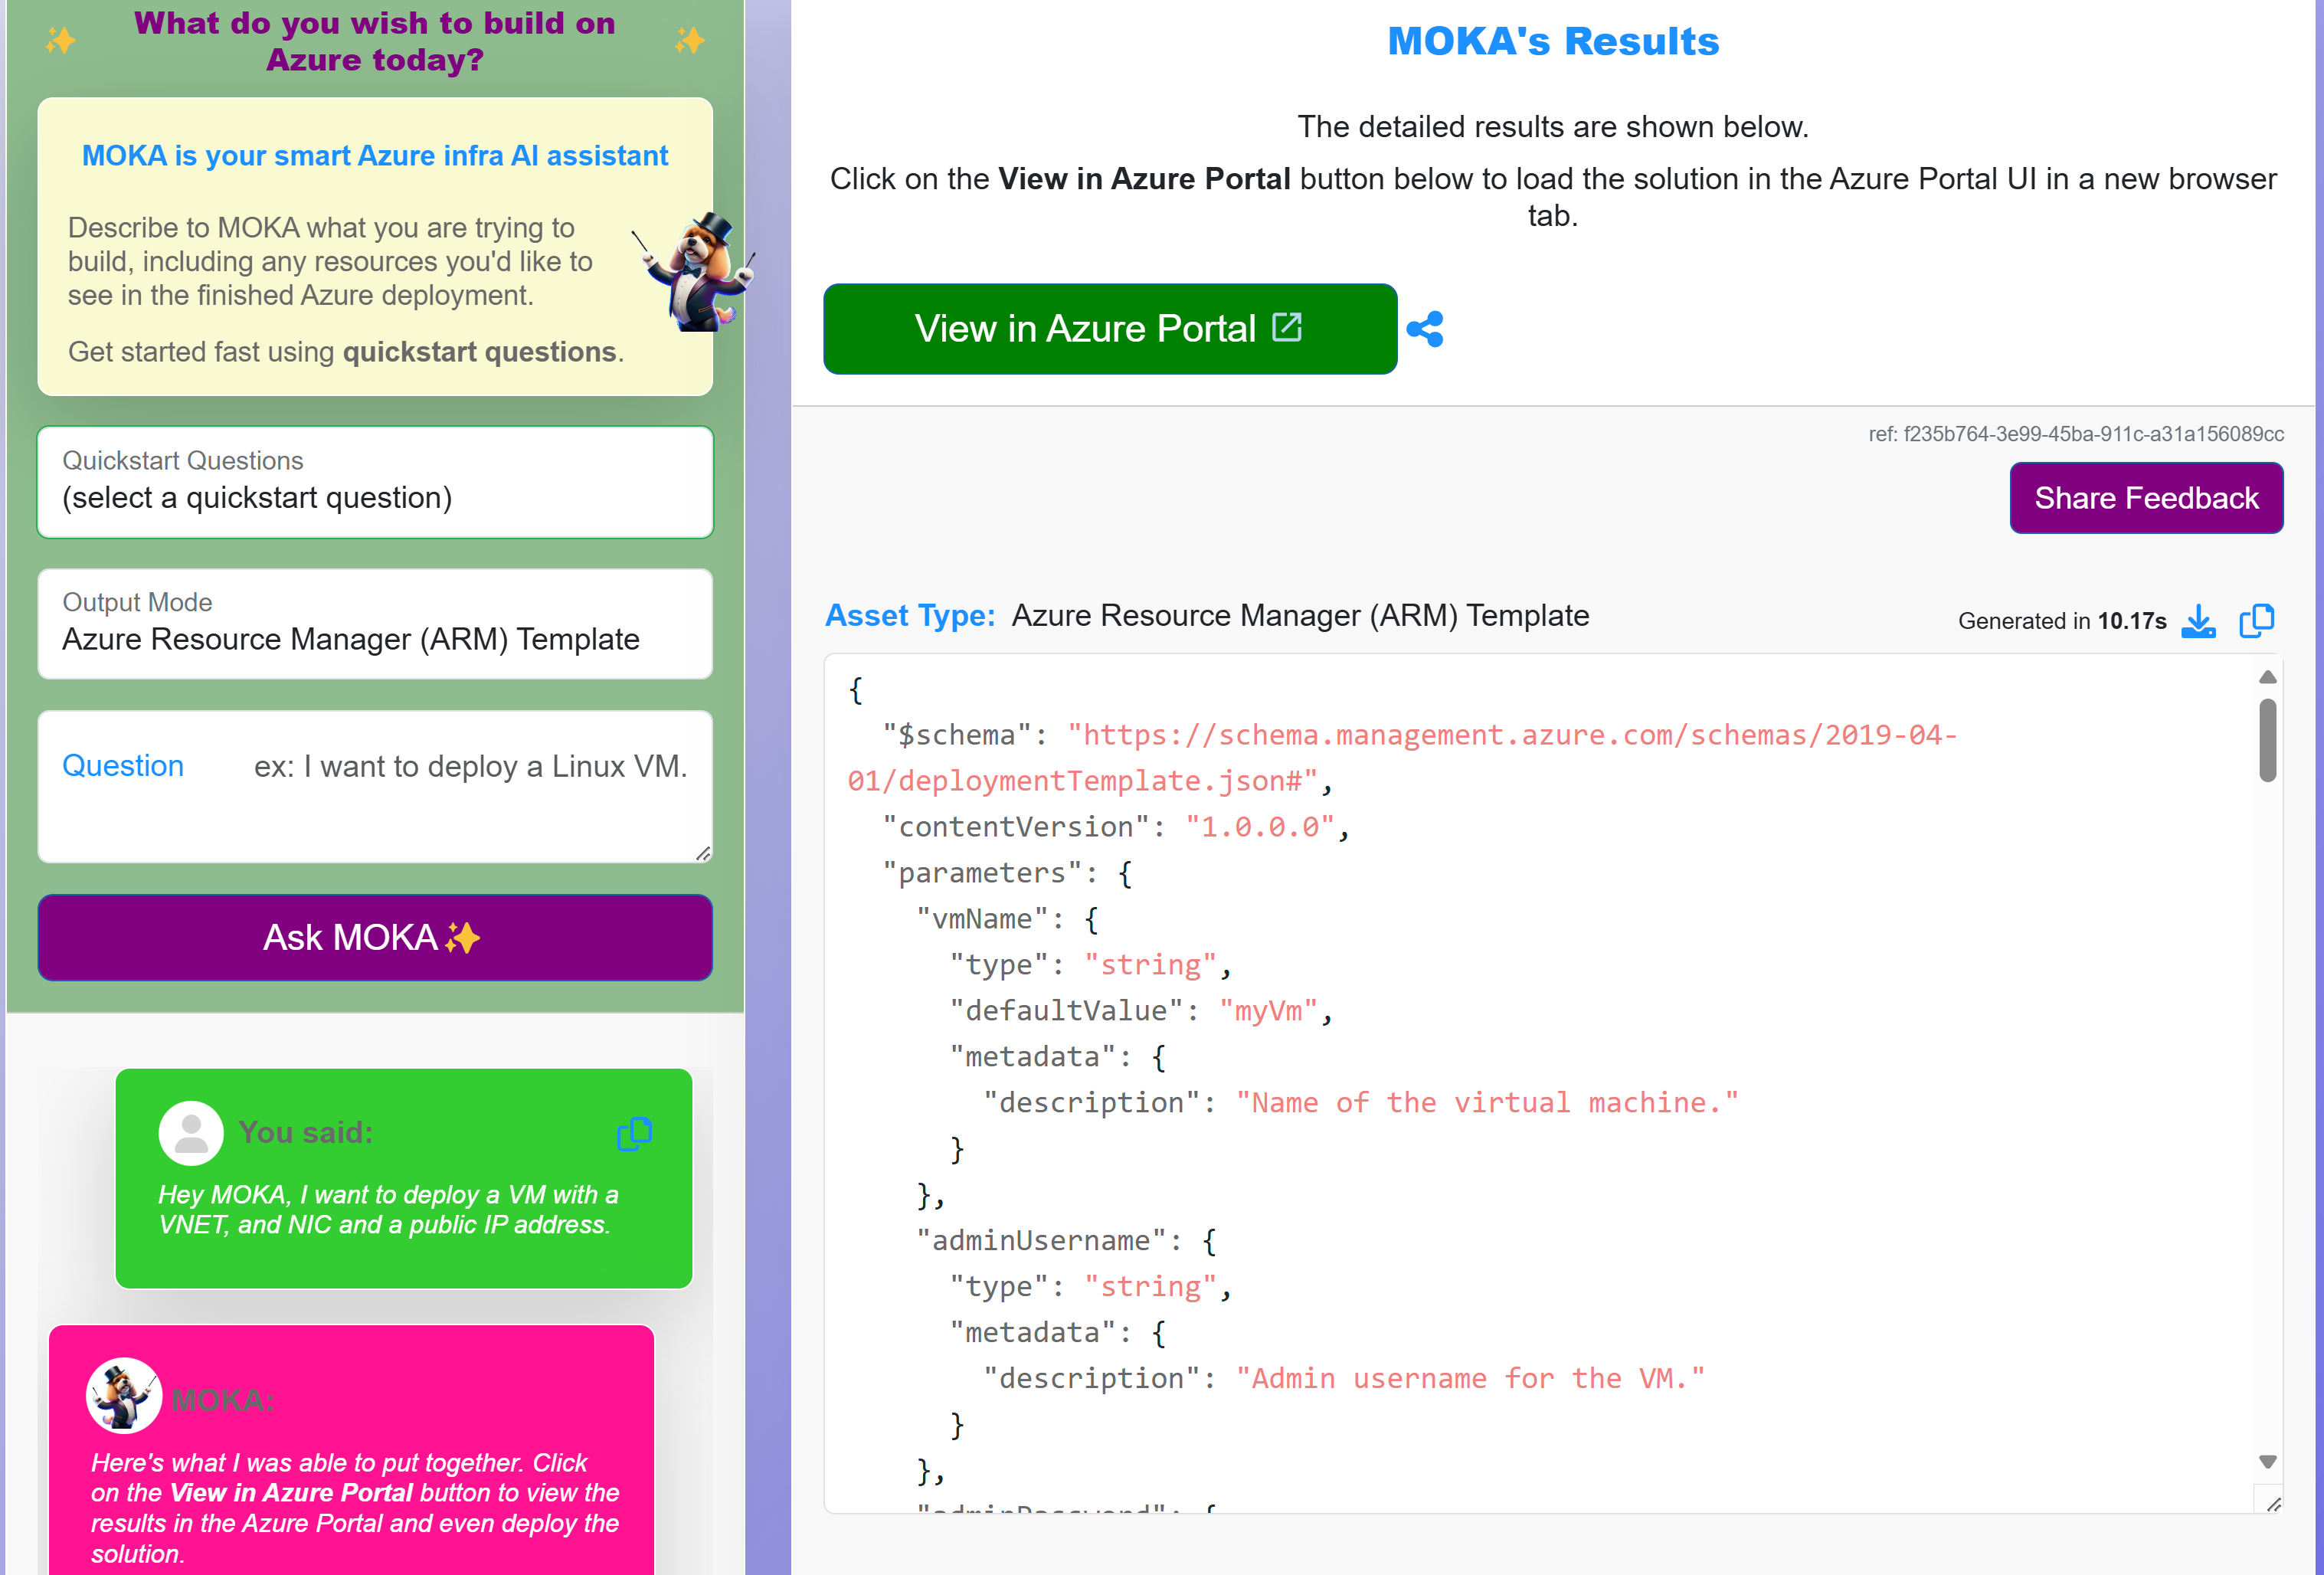Click the ref ID text f235b764
The width and height of the screenshot is (2324, 1575).
[x=2076, y=434]
